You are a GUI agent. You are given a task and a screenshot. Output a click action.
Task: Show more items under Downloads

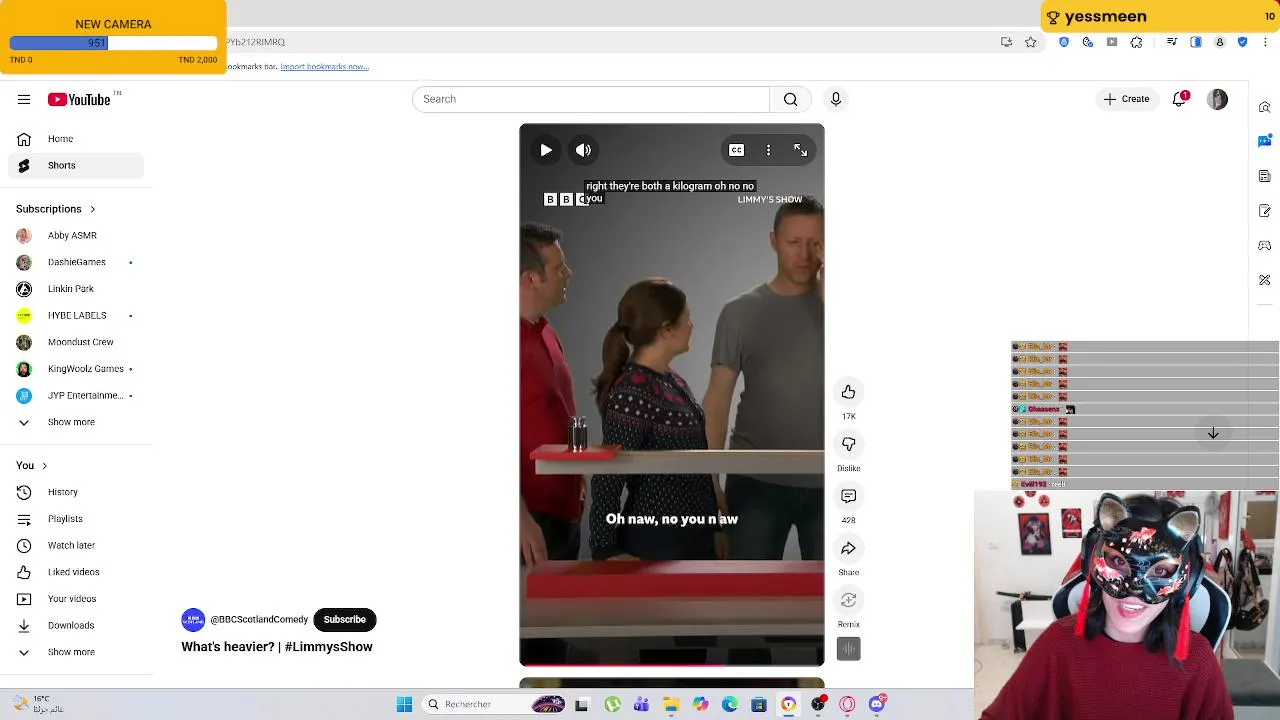(x=76, y=652)
